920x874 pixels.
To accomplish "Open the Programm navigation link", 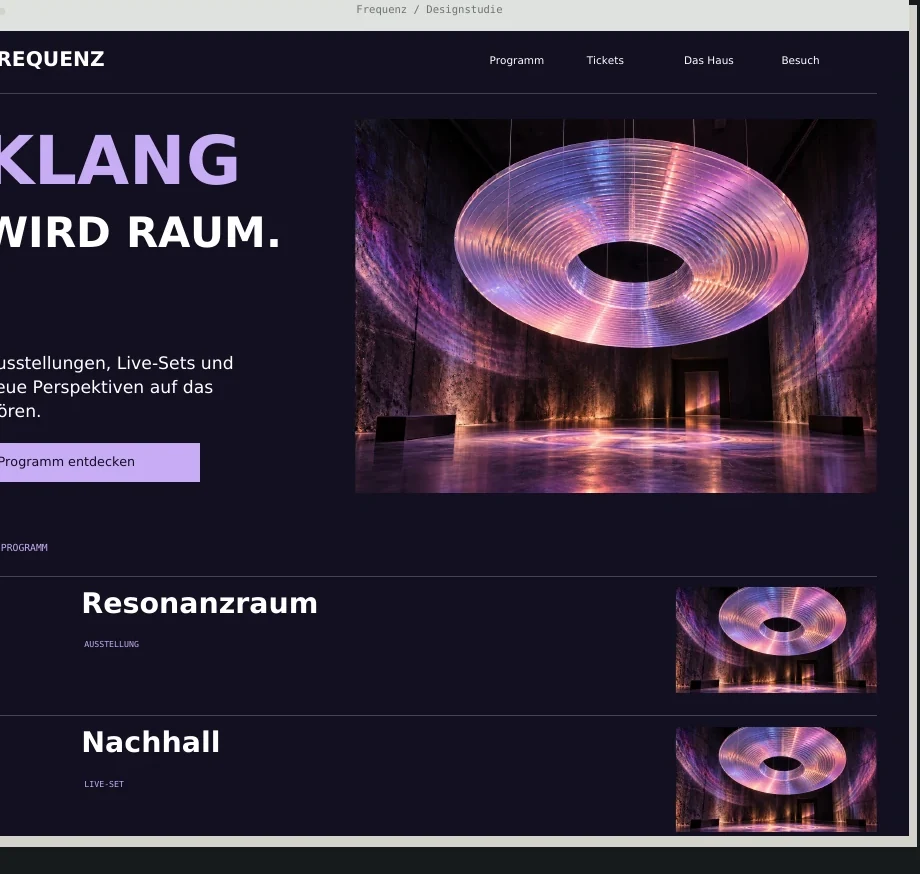I will point(516,60).
